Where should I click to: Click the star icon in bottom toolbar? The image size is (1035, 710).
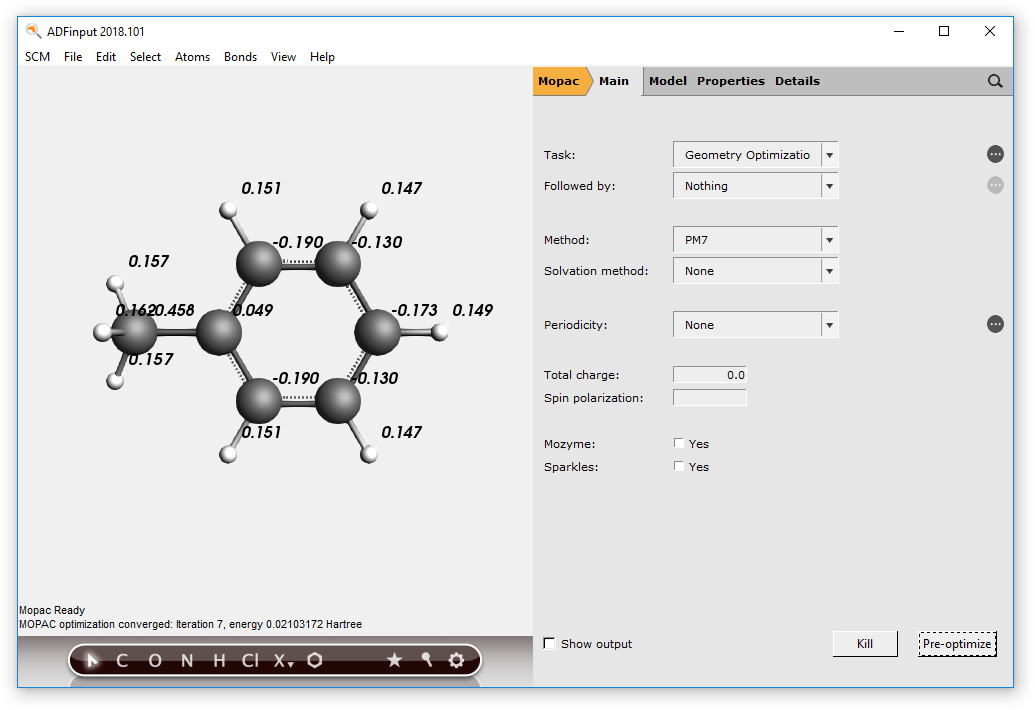394,660
